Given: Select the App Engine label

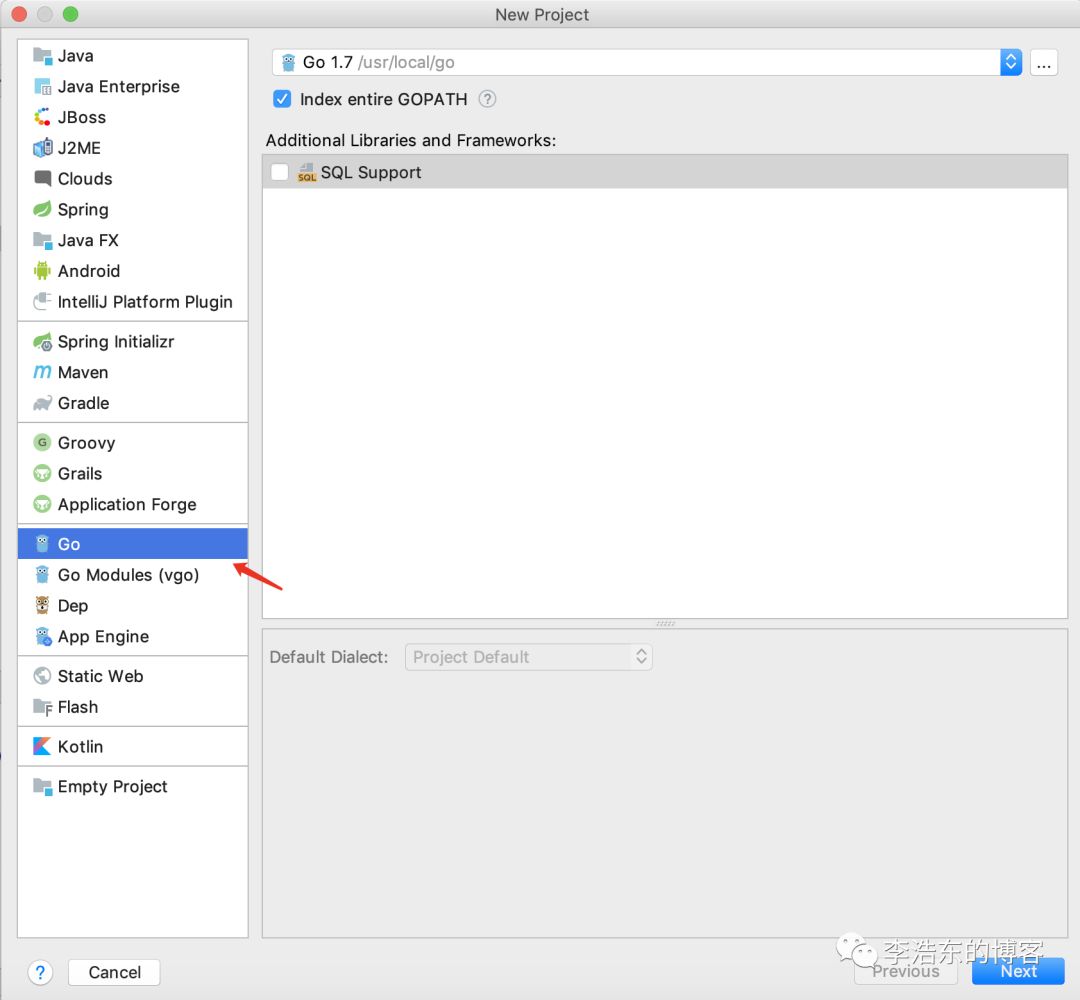Looking at the screenshot, I should (103, 636).
